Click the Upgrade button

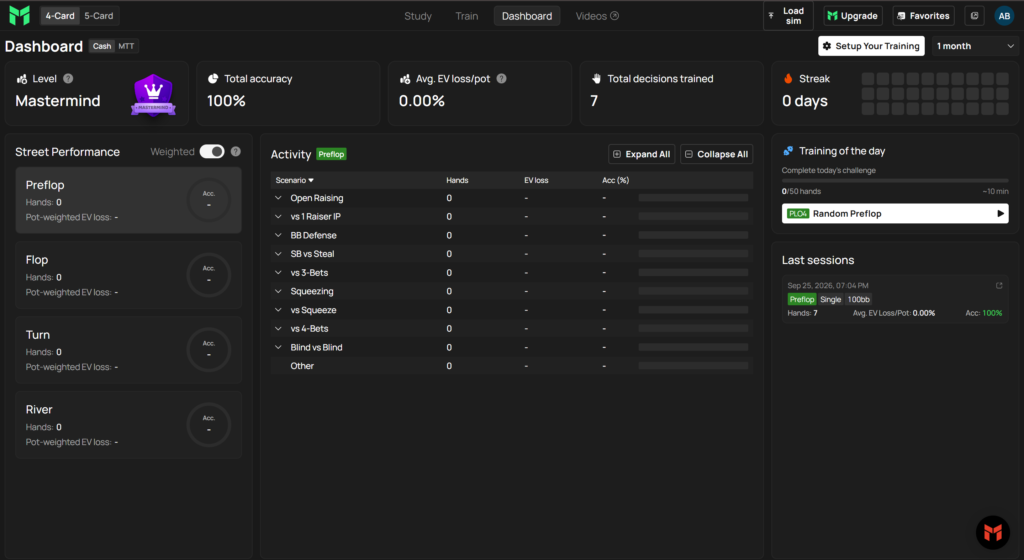pos(852,16)
